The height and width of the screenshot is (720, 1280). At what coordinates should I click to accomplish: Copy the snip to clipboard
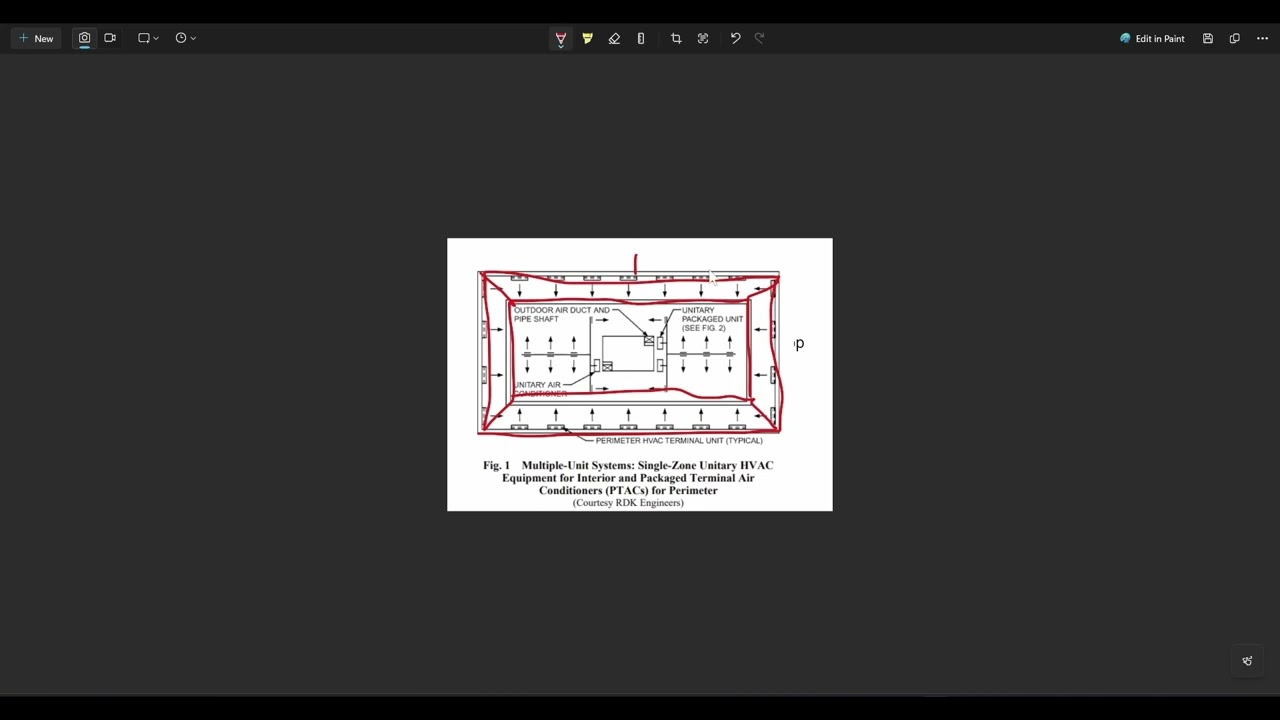[x=1235, y=38]
